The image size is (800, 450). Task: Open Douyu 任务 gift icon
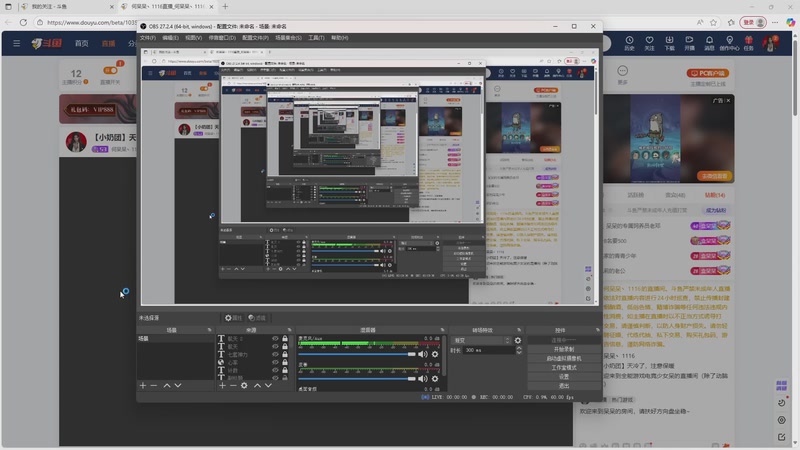point(748,43)
